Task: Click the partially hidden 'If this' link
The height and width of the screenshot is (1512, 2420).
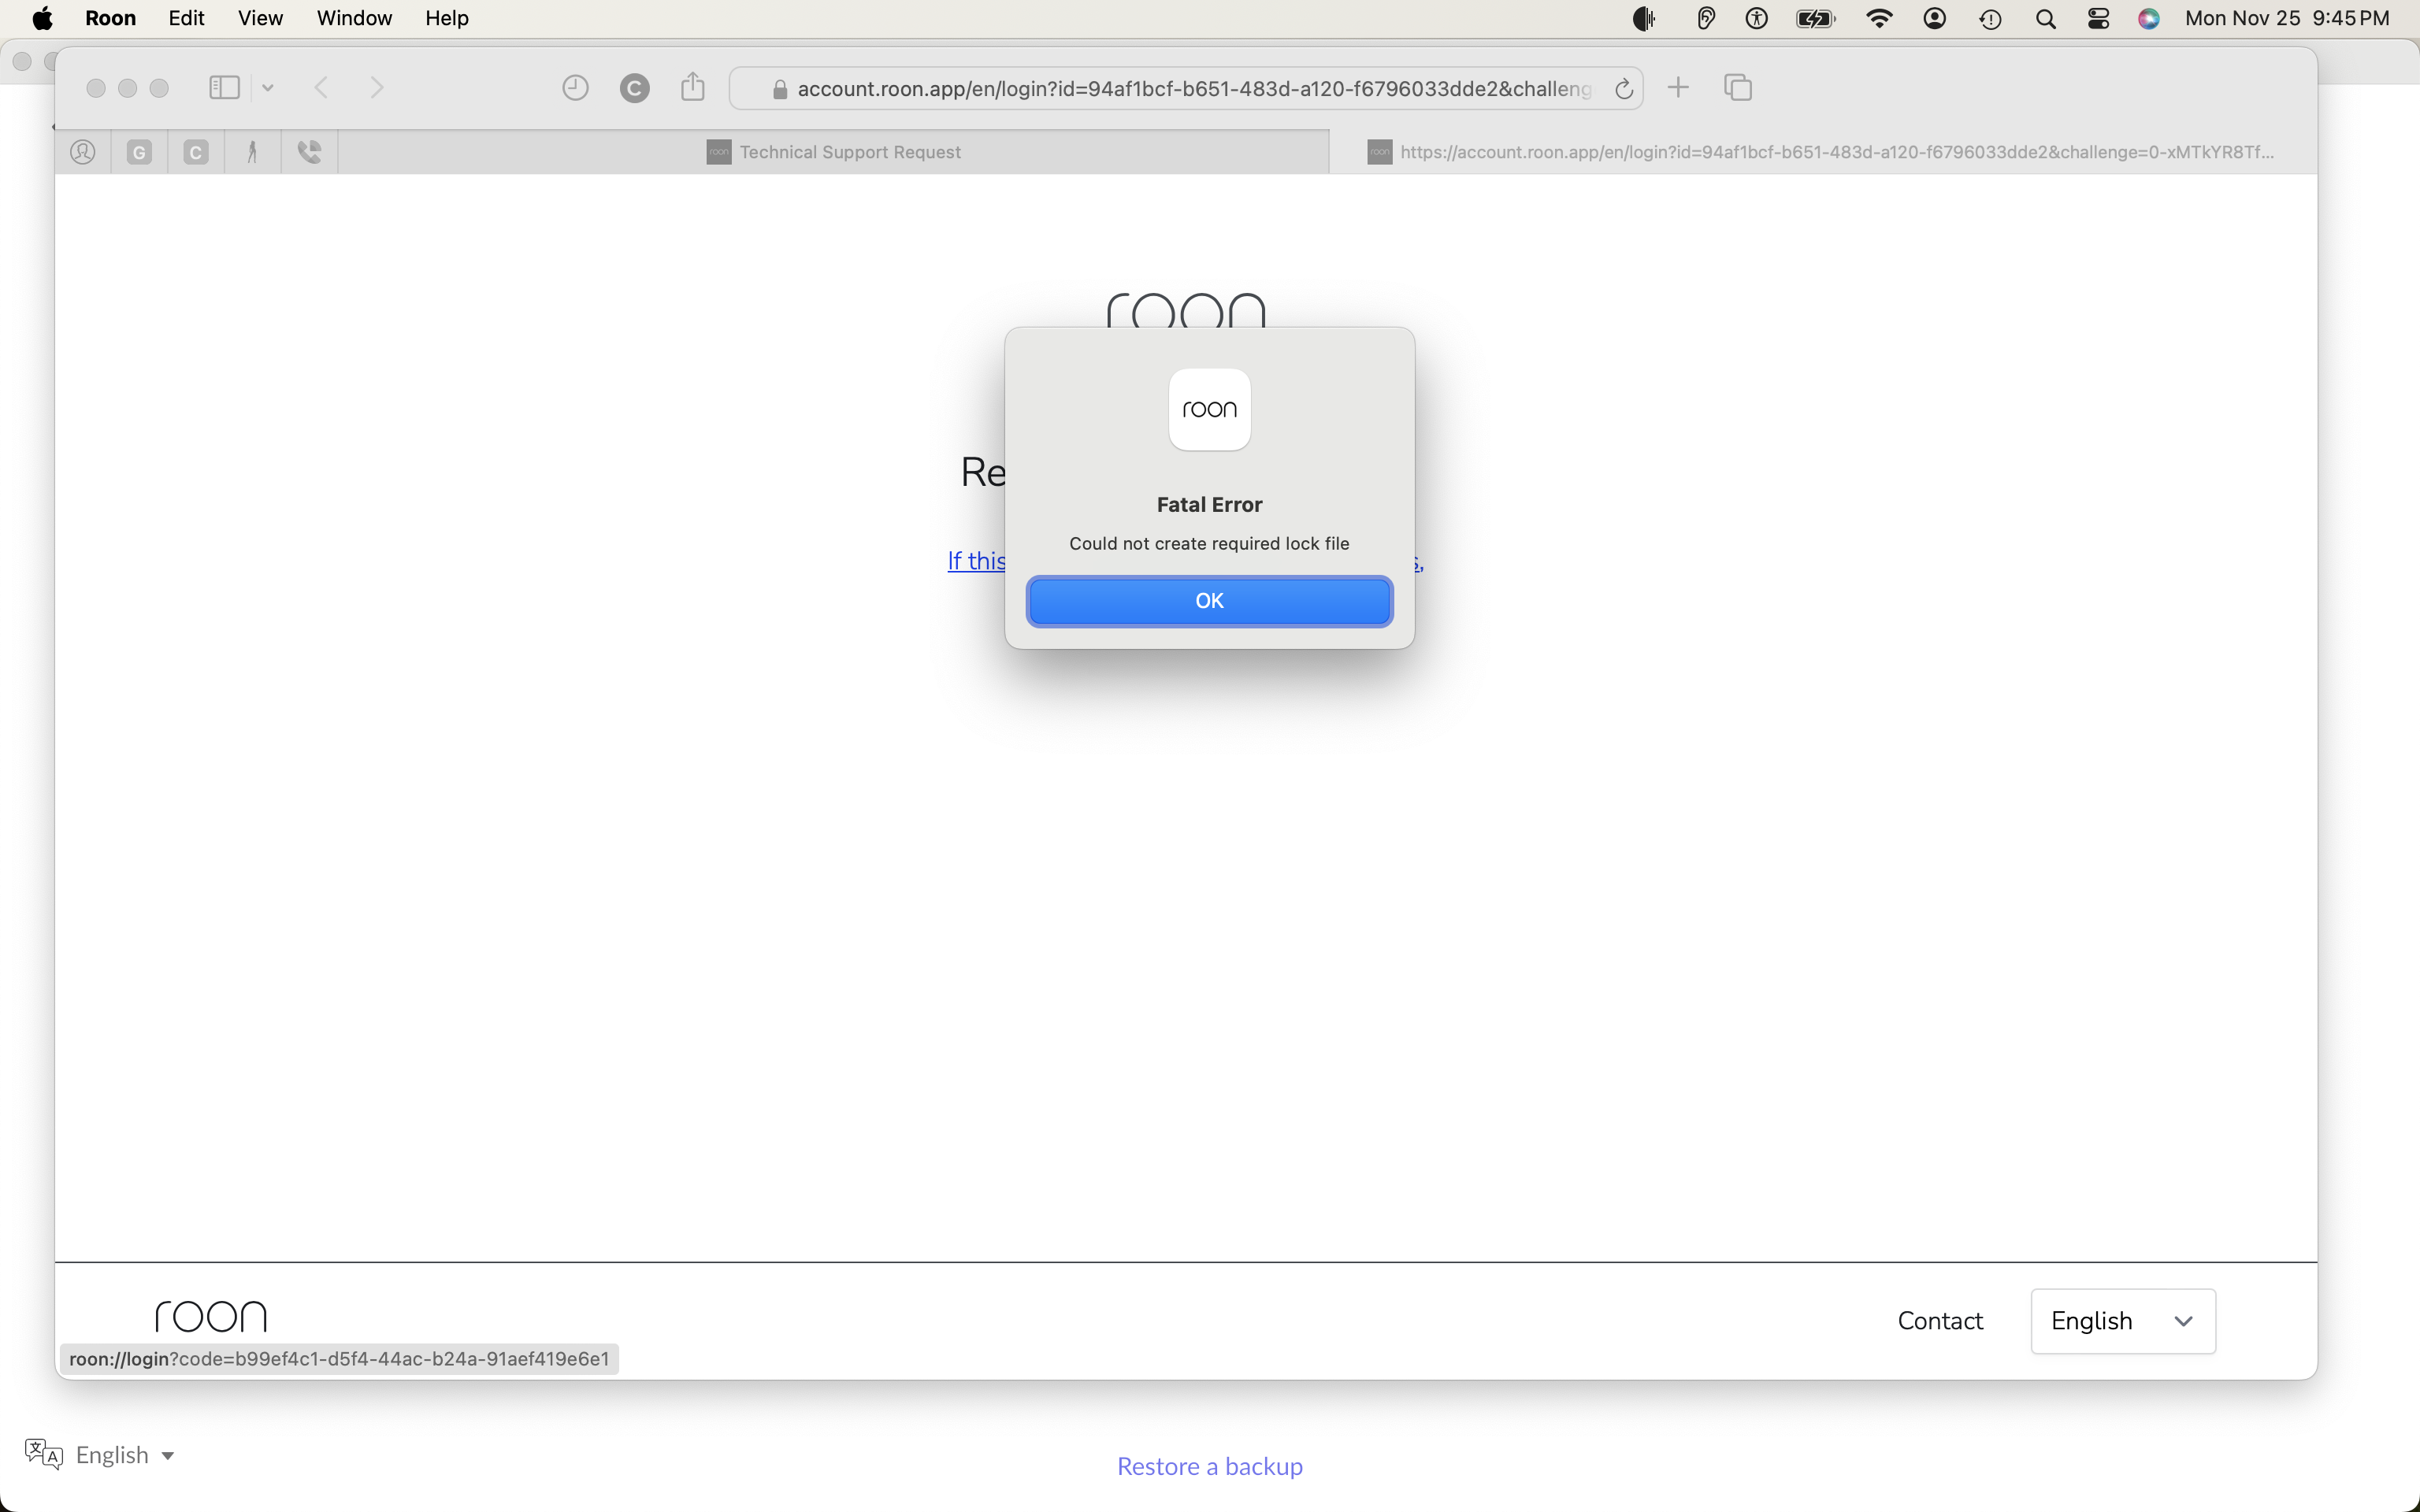Action: tap(976, 561)
